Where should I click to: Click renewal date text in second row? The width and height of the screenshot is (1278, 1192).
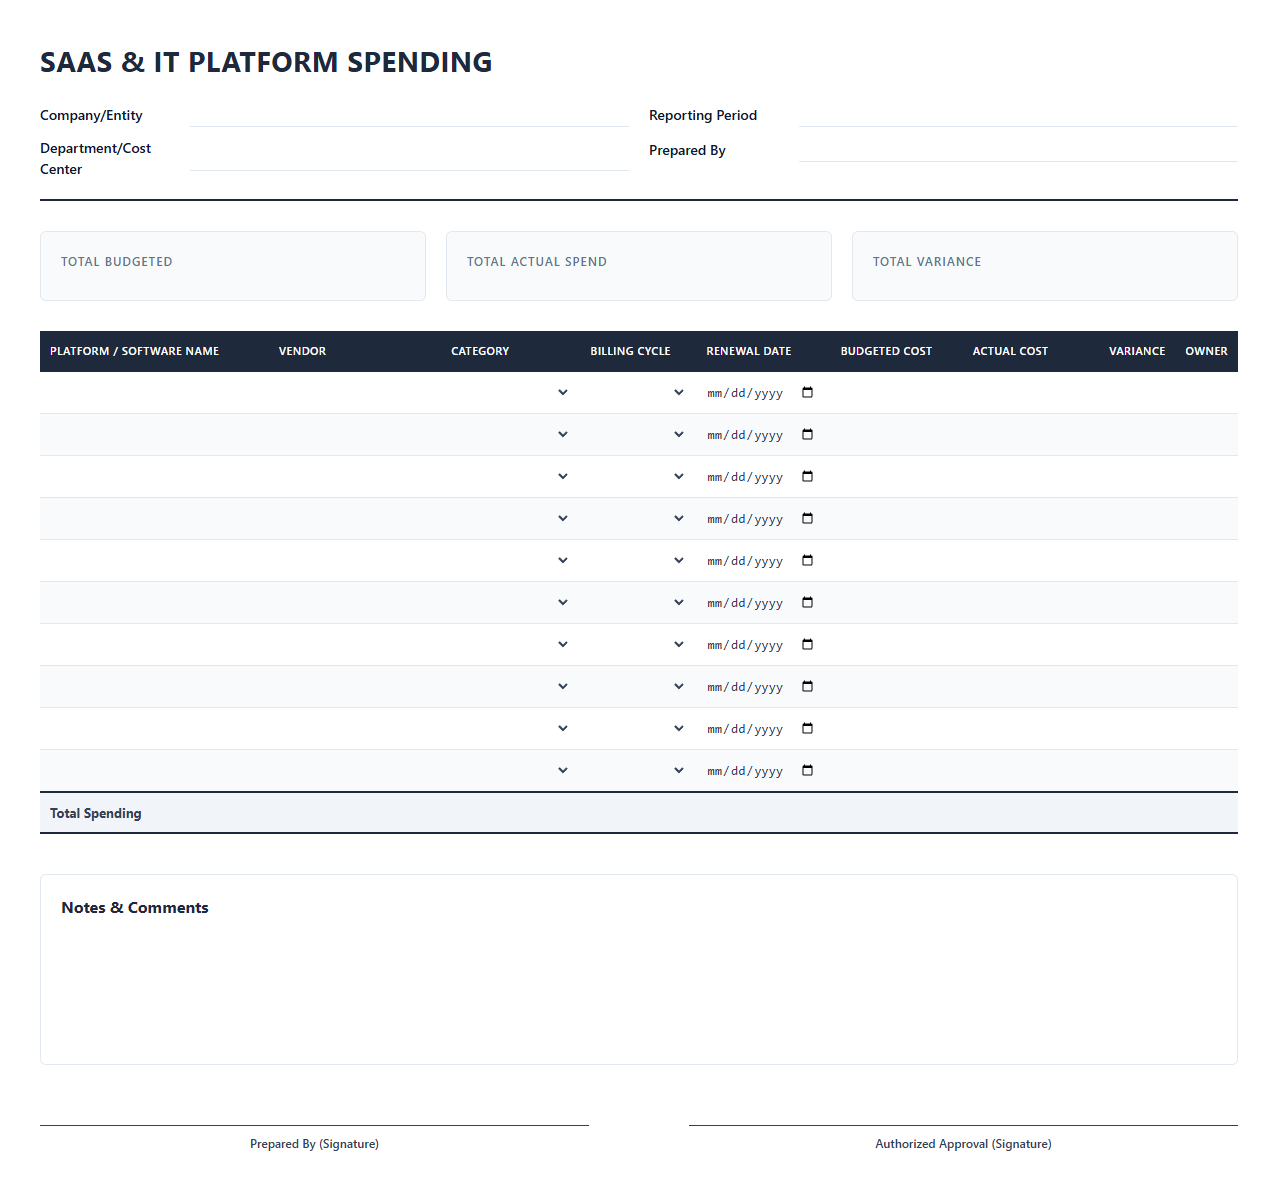tap(745, 436)
